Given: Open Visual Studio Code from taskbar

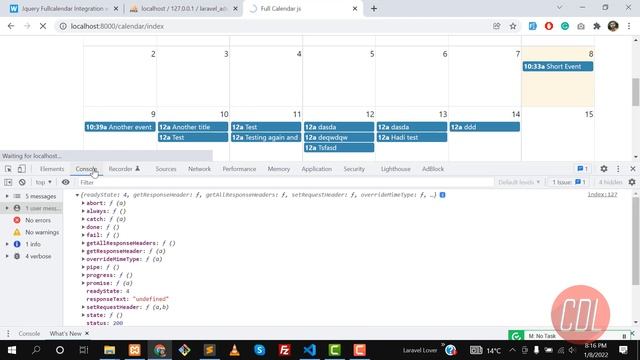Looking at the screenshot, I should [309, 350].
